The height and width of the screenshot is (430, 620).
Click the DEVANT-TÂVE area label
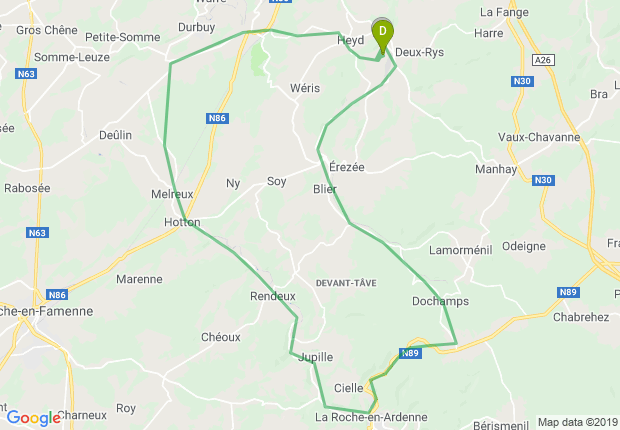click(x=346, y=283)
